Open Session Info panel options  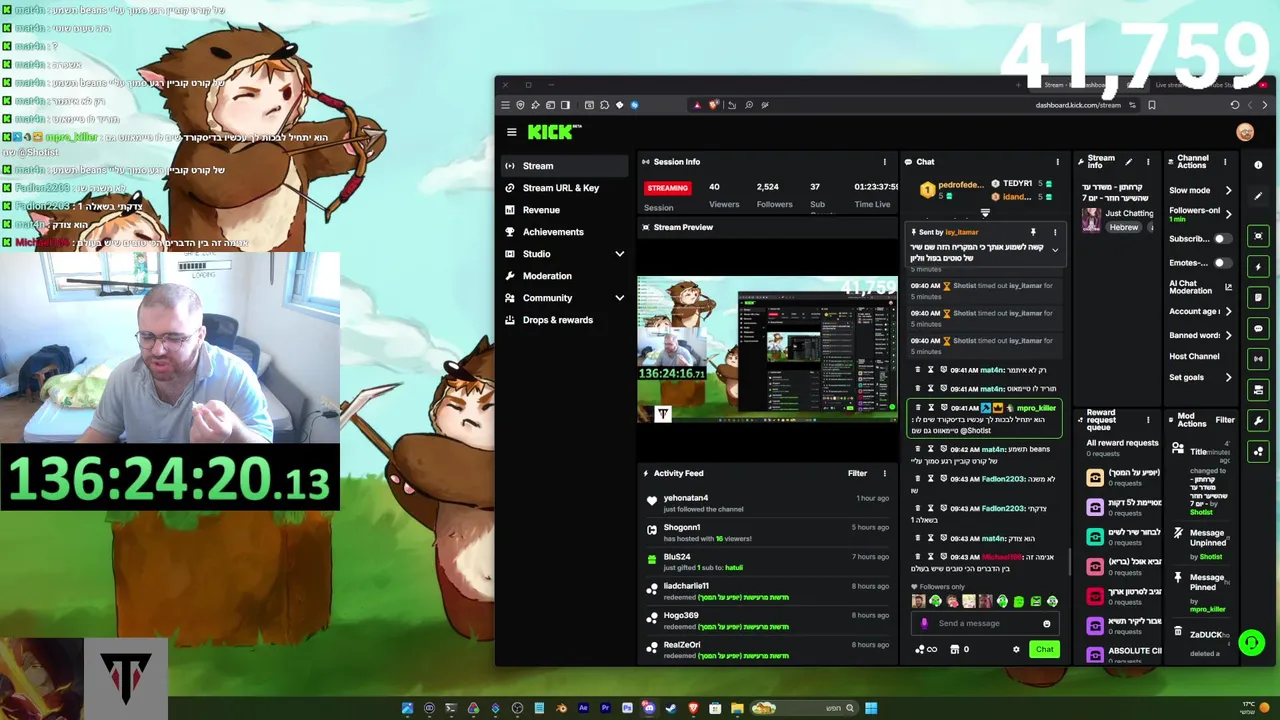tap(884, 162)
